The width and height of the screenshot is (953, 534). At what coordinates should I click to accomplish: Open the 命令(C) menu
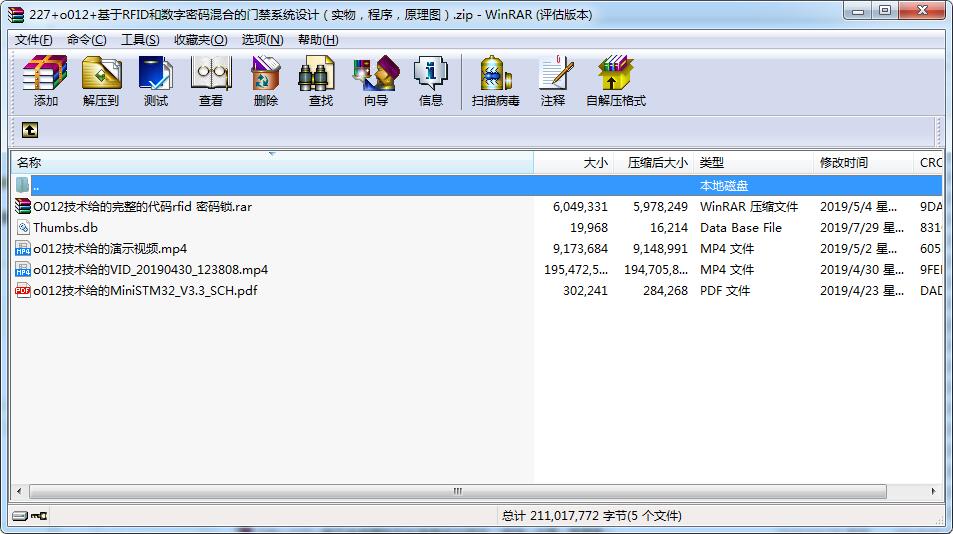coord(86,39)
